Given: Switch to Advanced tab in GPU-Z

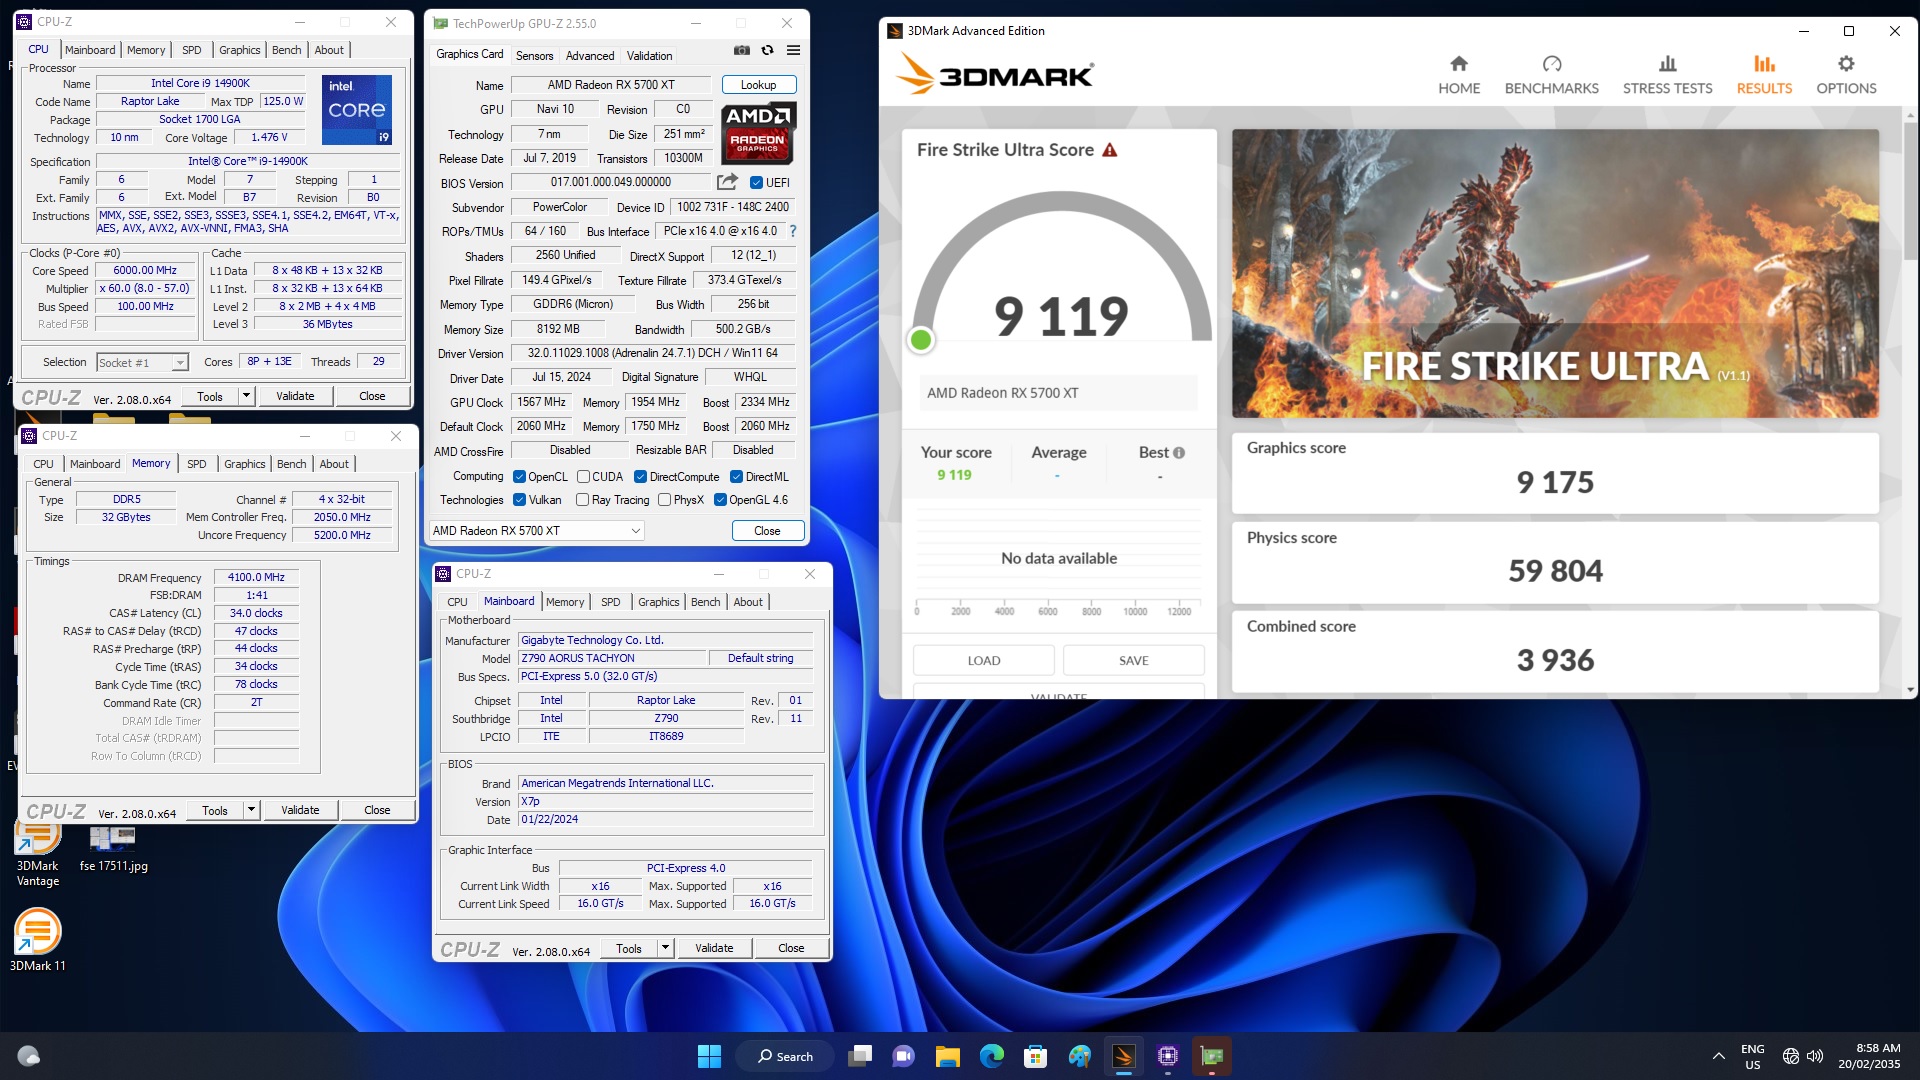Looking at the screenshot, I should coord(590,56).
